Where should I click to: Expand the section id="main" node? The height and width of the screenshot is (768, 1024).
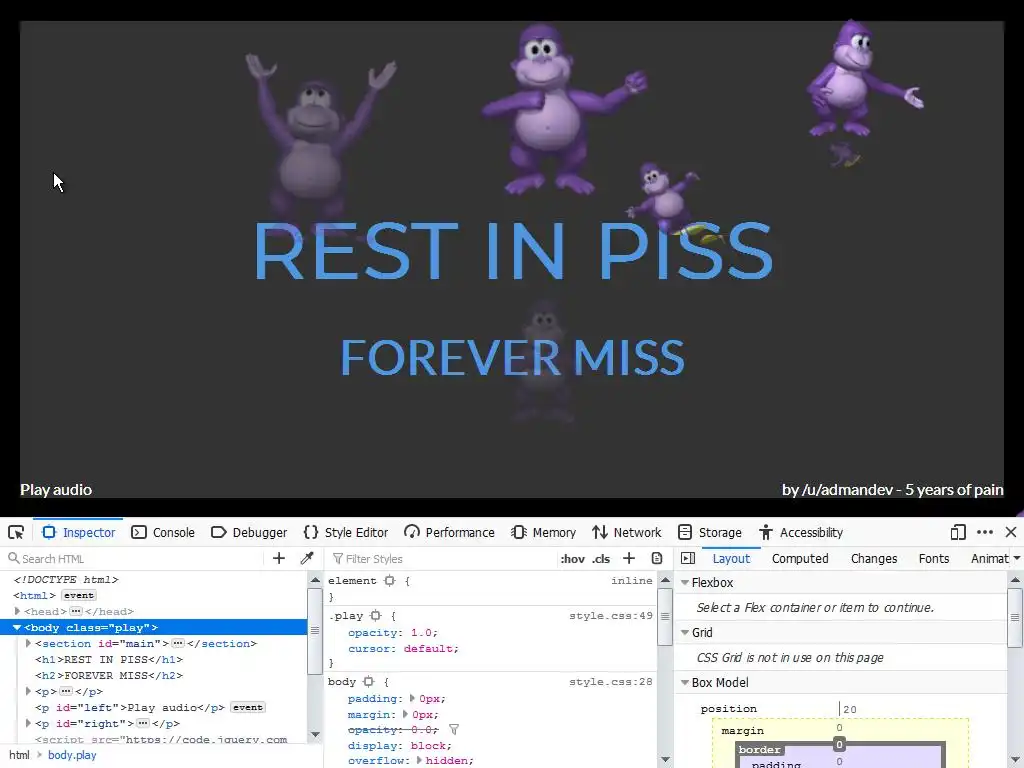pyautogui.click(x=28, y=643)
